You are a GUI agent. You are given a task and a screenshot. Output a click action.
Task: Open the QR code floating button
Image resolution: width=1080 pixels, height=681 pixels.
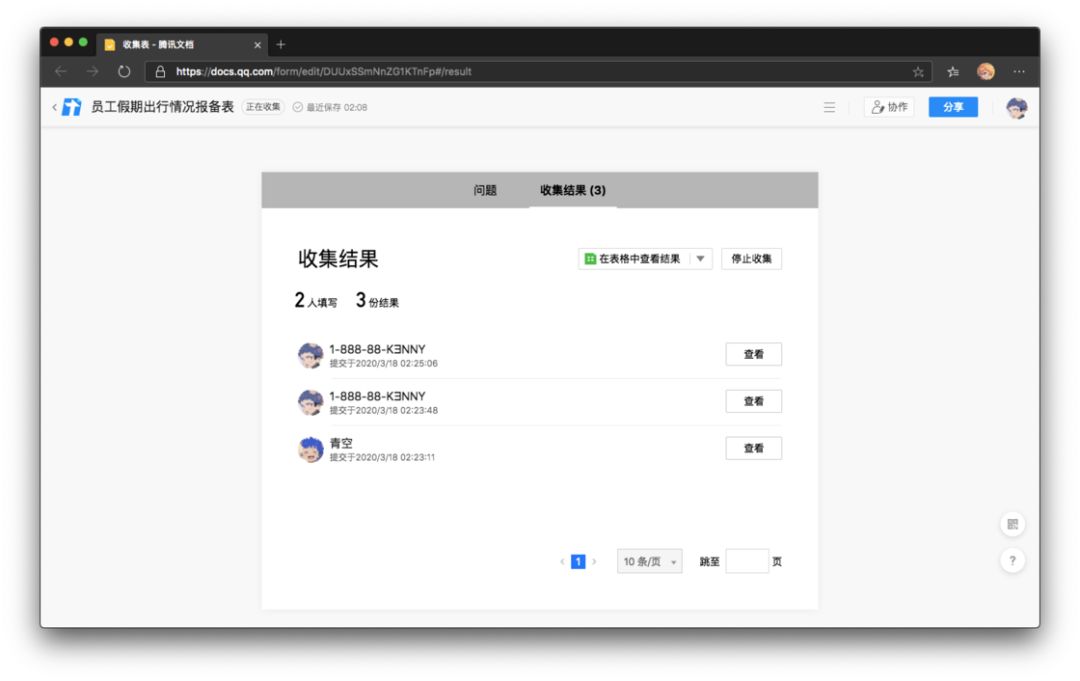tap(1012, 525)
